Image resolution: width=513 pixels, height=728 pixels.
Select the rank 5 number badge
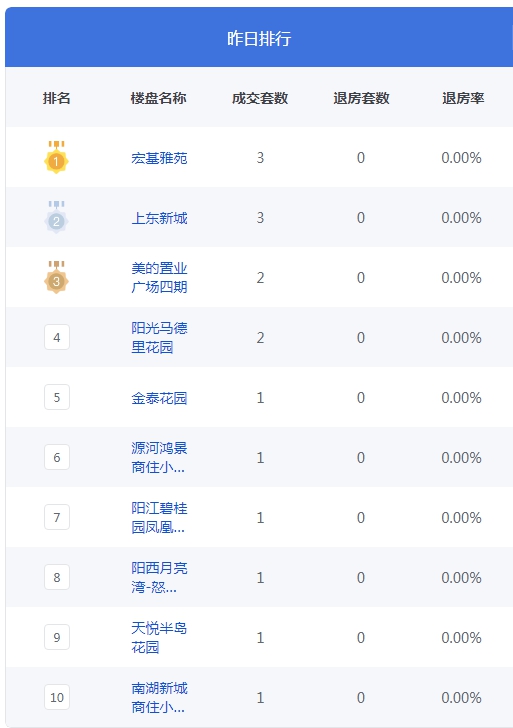point(57,397)
